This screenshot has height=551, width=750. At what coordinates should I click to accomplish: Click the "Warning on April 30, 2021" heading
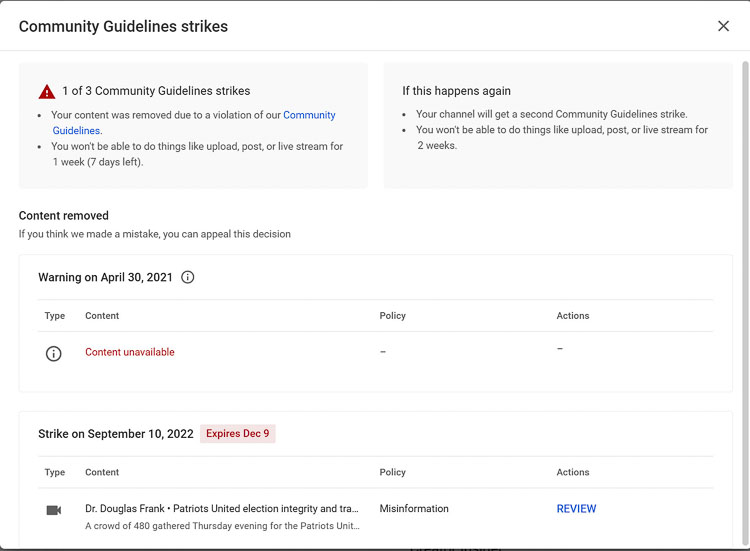pyautogui.click(x=105, y=277)
